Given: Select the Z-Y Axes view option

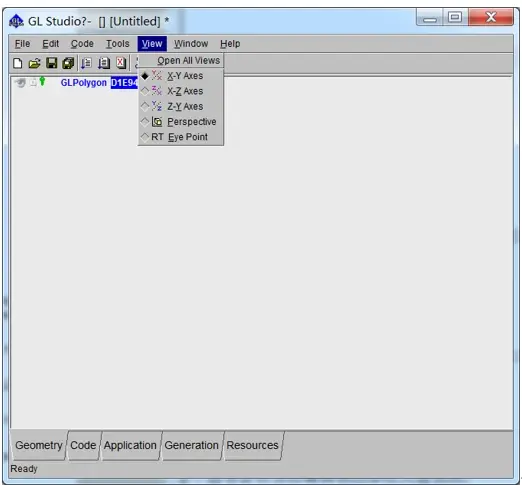Looking at the screenshot, I should 180,106.
